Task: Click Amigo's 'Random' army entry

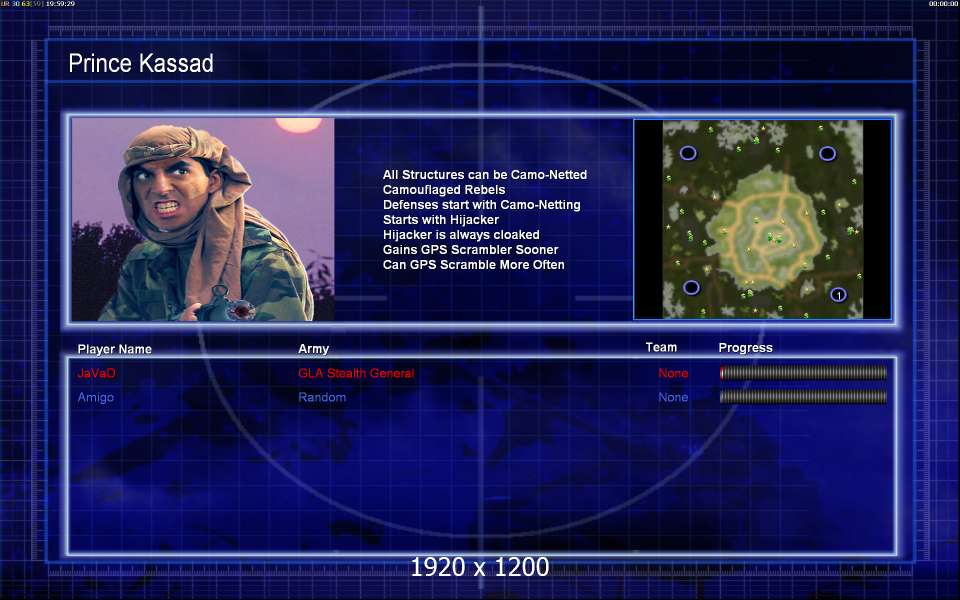Action: [x=322, y=397]
